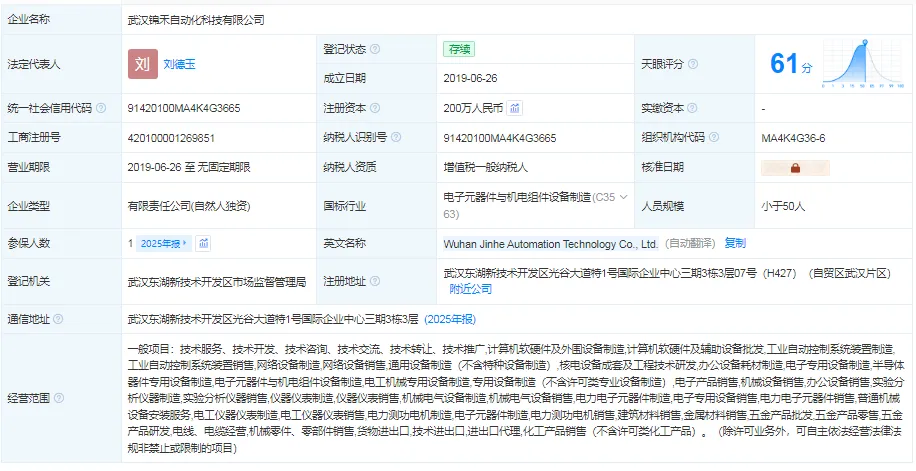Click help icon beside 实缴资本

(x=693, y=108)
